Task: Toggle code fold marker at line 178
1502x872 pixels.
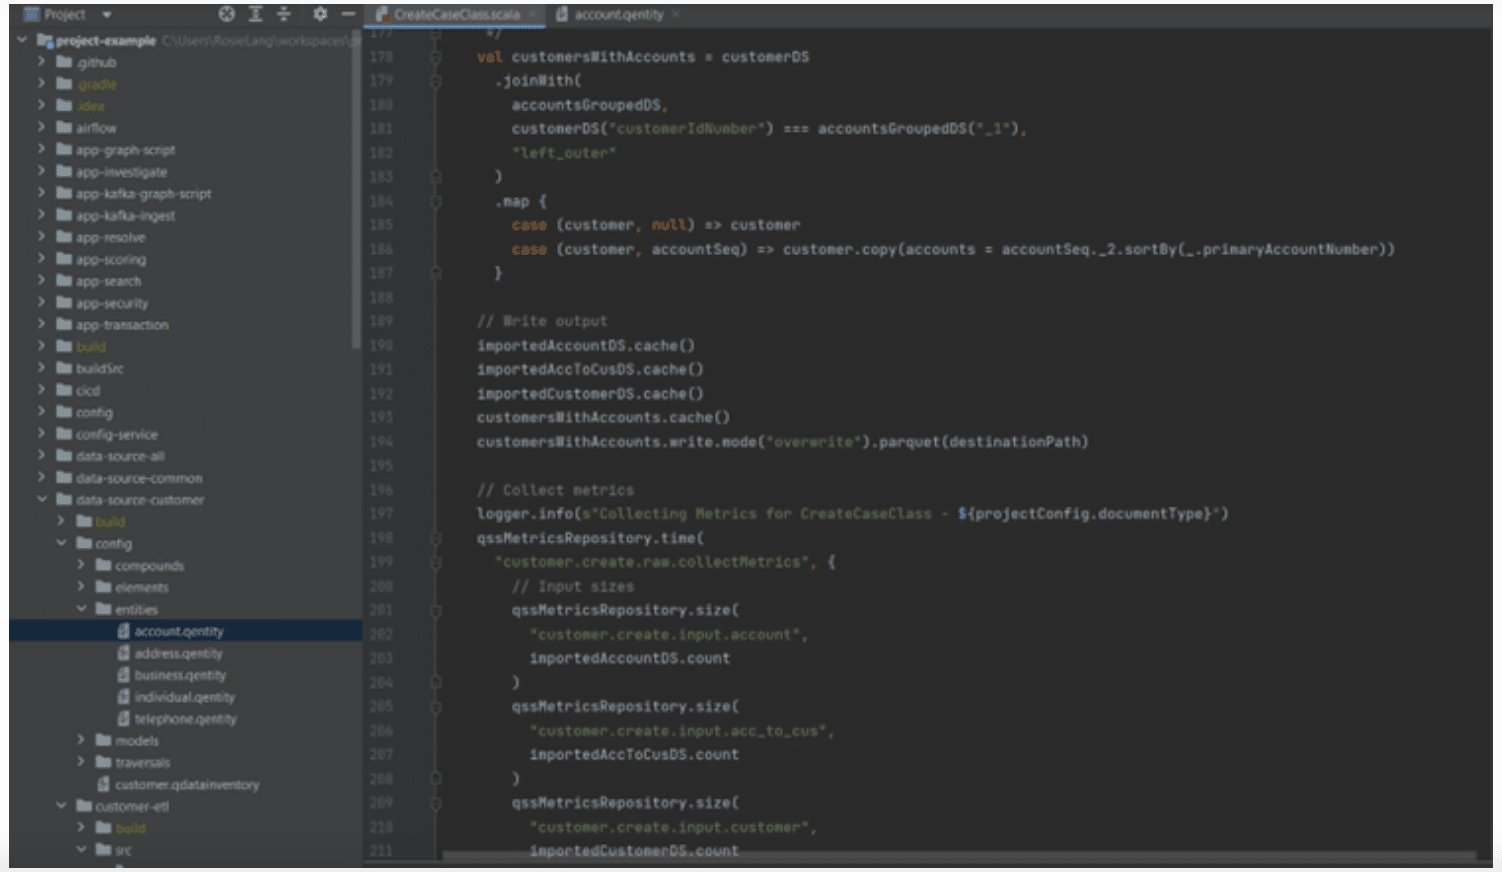Action: pyautogui.click(x=436, y=57)
